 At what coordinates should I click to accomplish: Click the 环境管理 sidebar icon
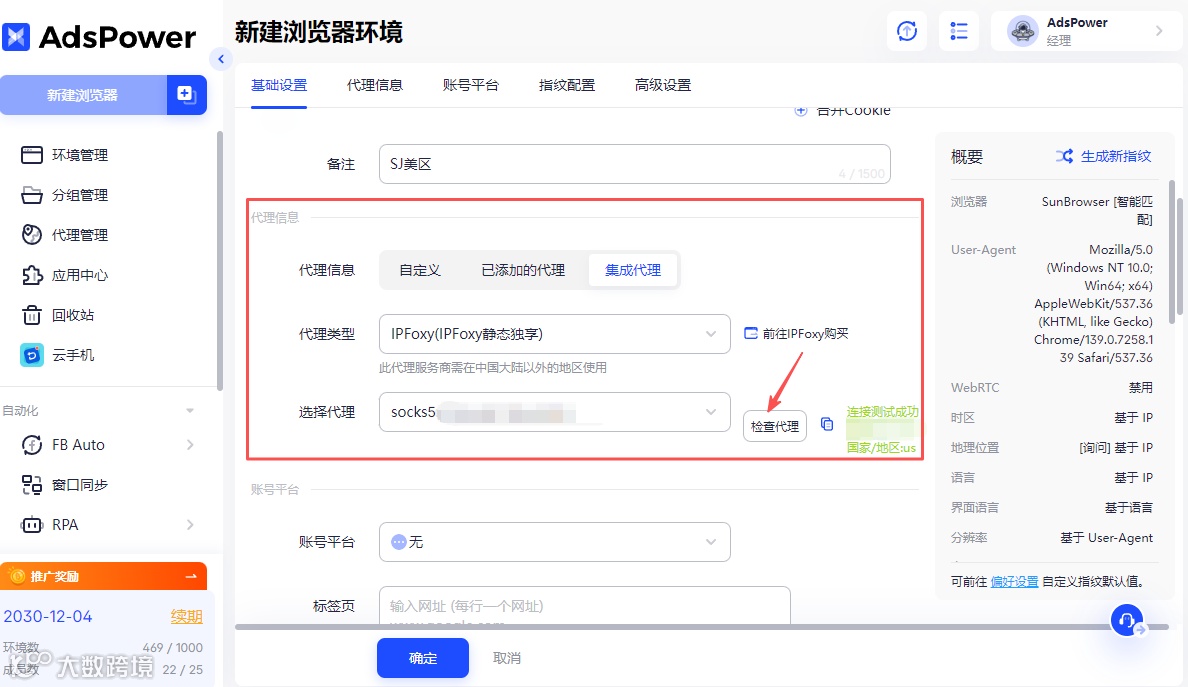point(32,155)
